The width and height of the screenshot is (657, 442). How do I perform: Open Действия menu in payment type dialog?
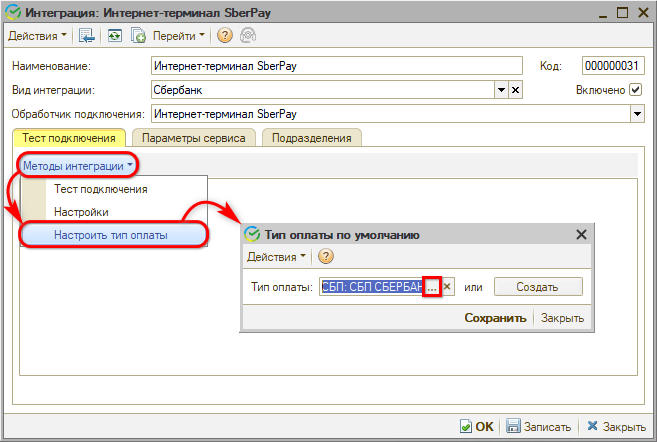[x=277, y=256]
